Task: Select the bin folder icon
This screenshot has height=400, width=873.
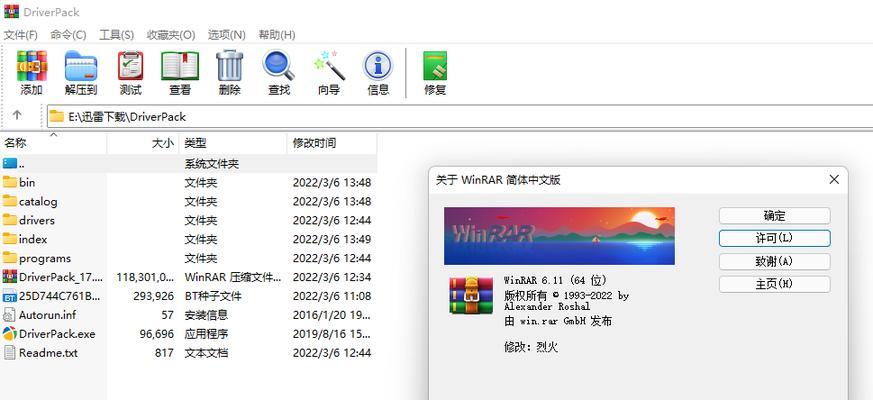Action: tap(10, 182)
